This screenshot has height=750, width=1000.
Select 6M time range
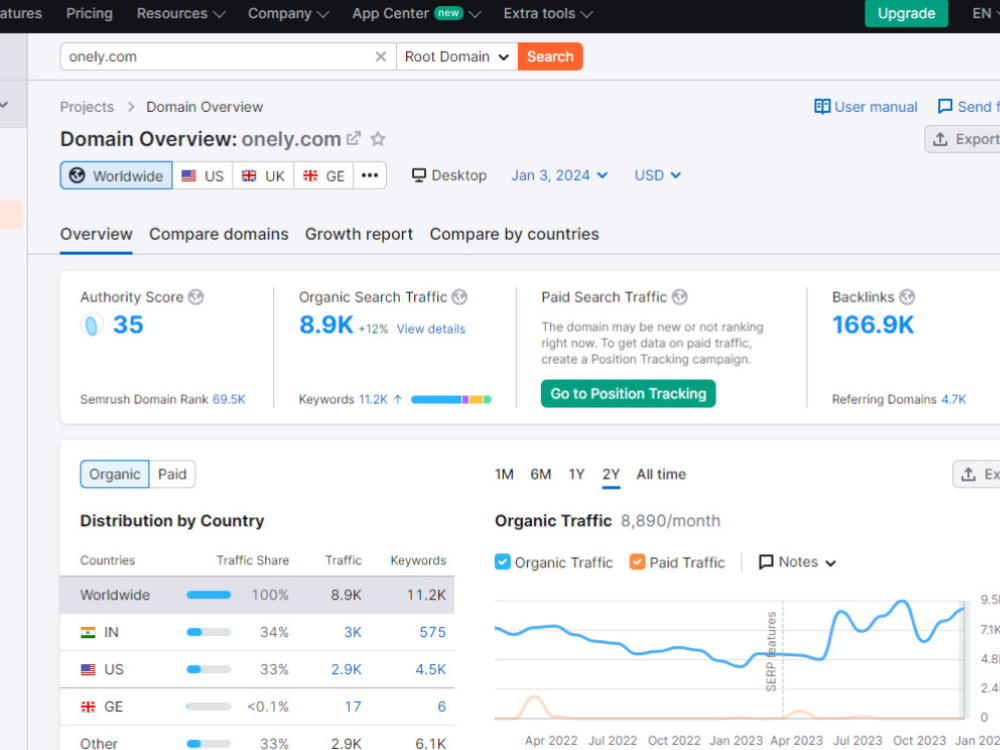tap(540, 474)
